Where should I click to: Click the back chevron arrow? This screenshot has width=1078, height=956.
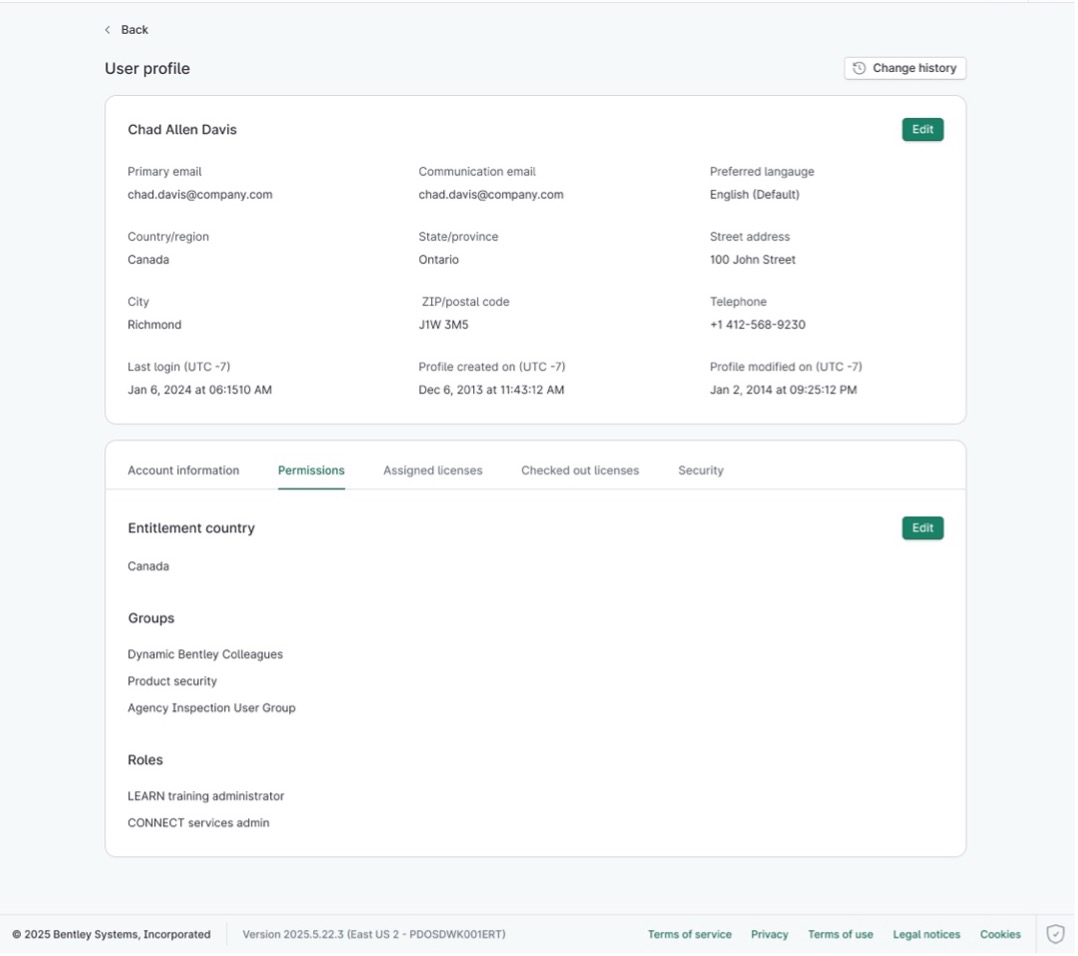tap(107, 30)
